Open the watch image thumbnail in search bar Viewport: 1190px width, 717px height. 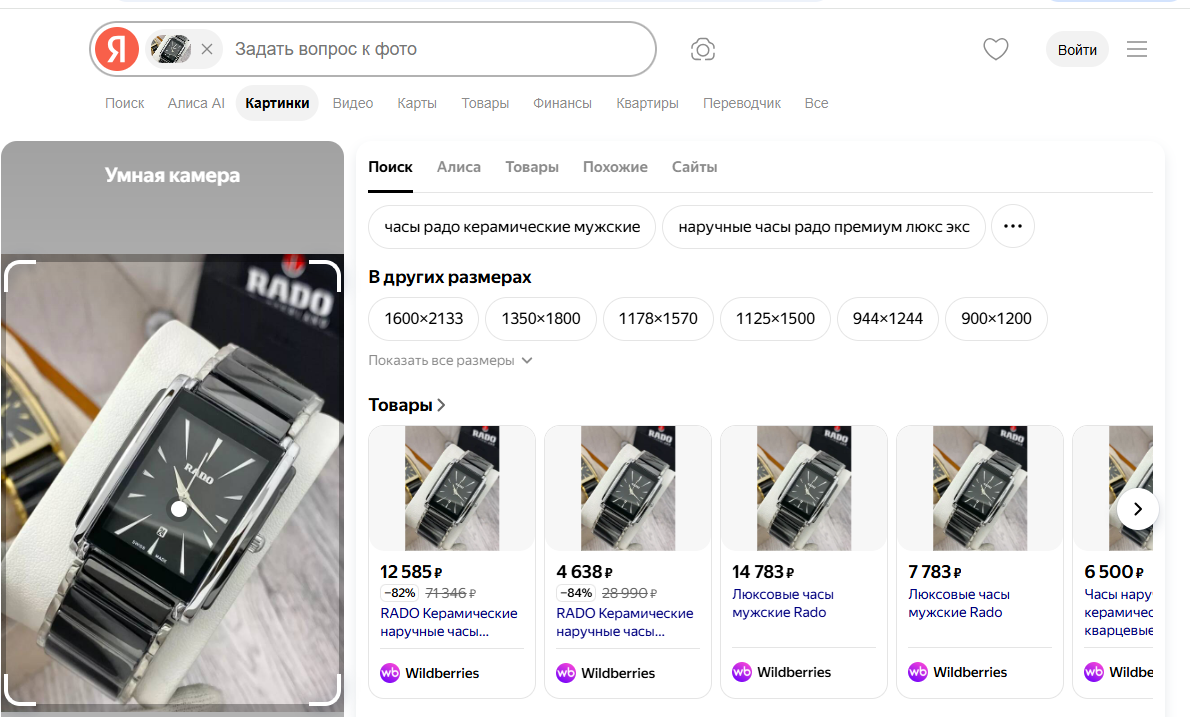171,49
